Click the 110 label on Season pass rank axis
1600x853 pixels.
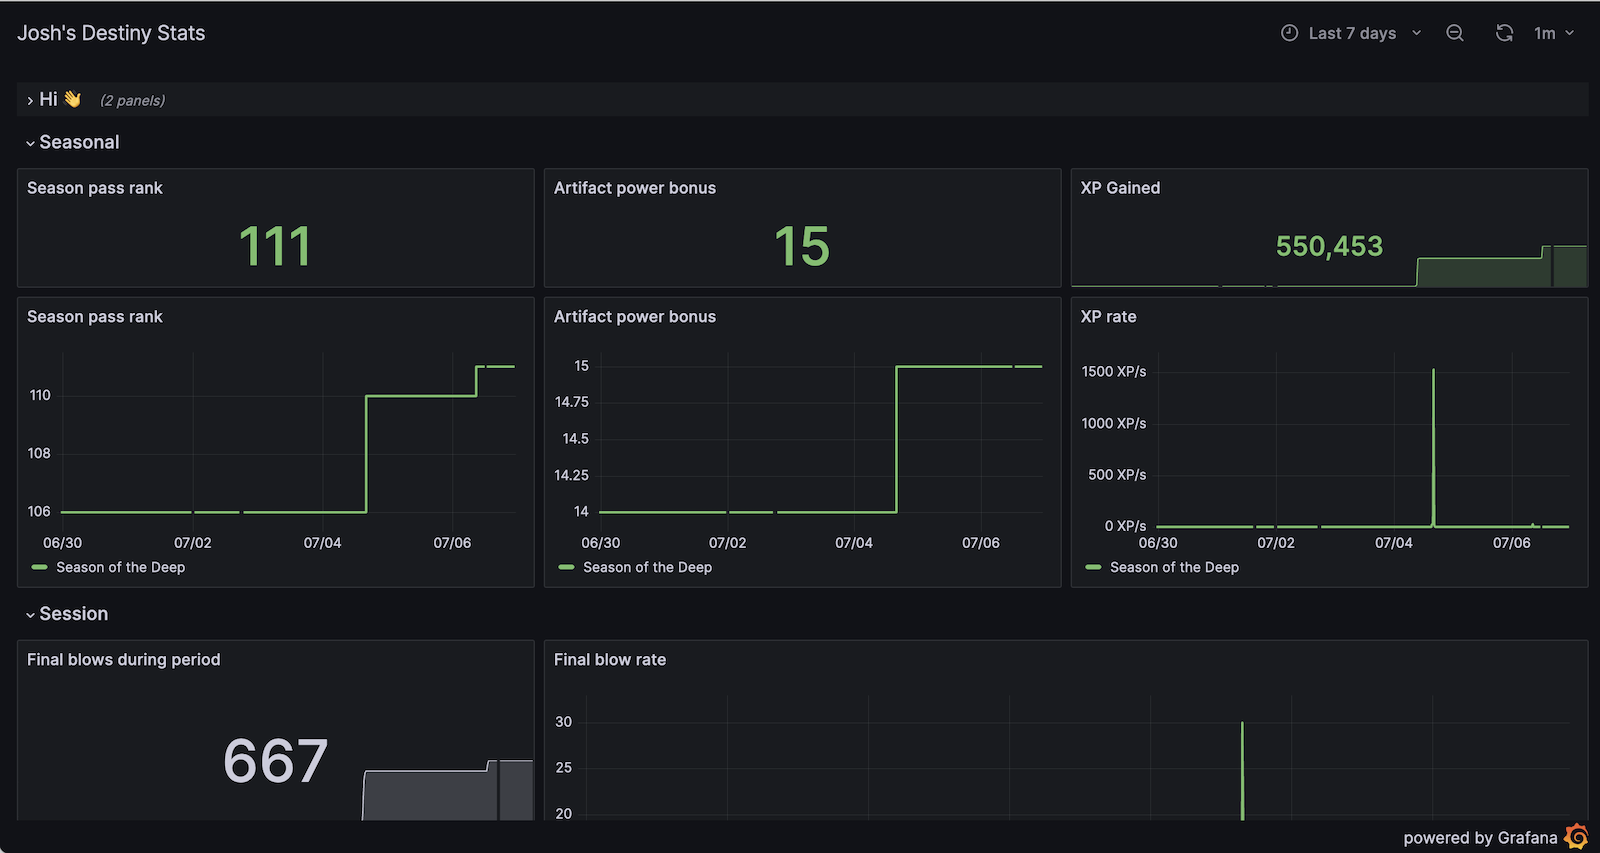point(40,395)
